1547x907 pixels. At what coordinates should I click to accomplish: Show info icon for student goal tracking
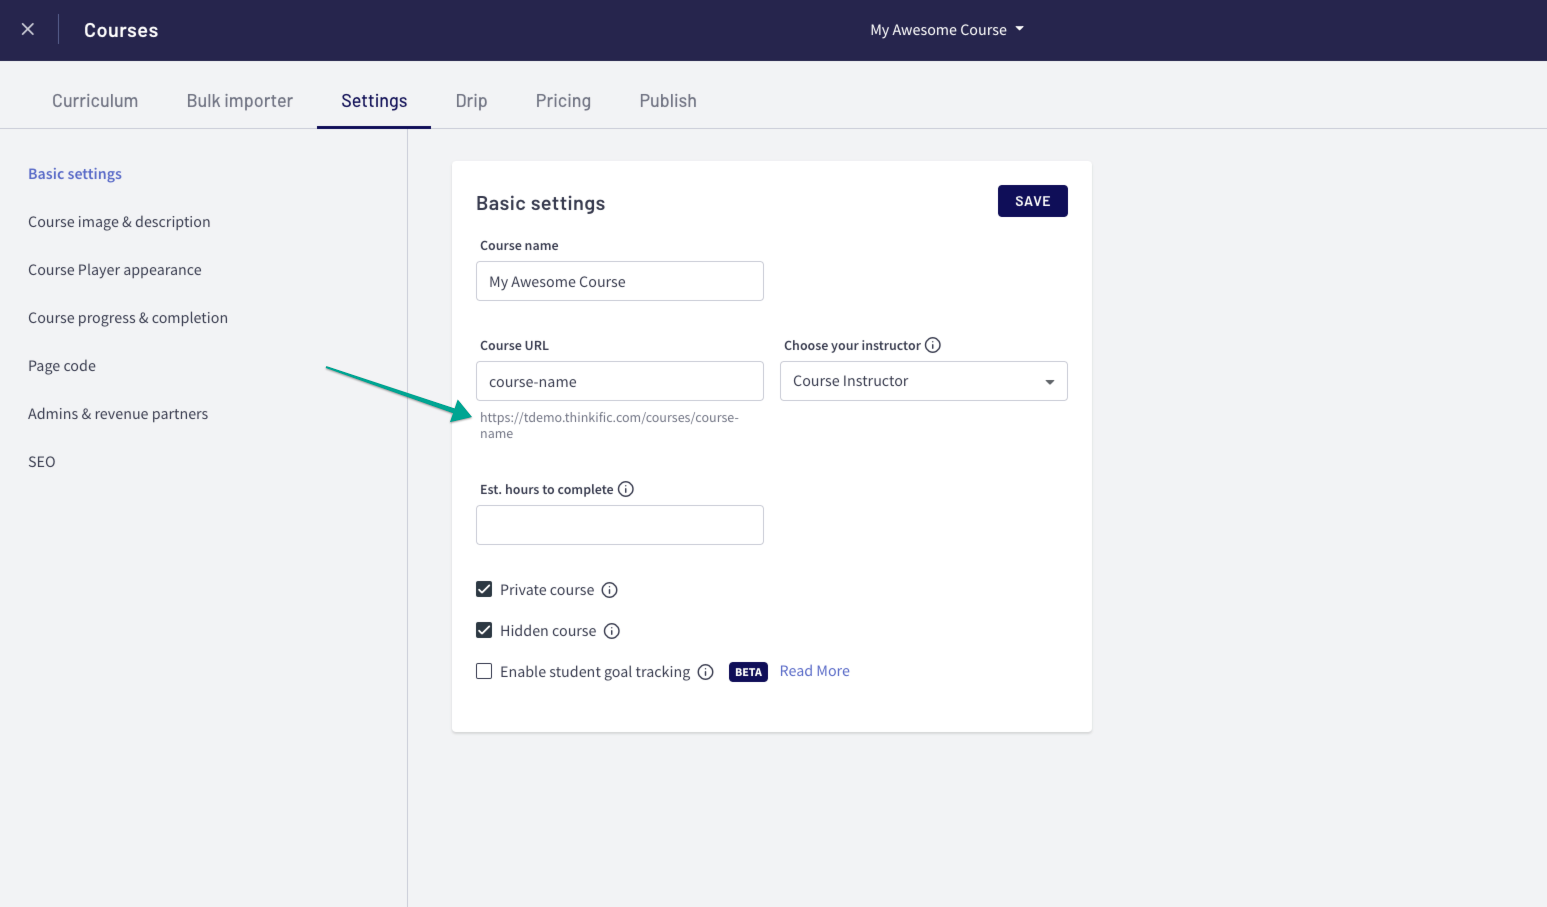[706, 672]
